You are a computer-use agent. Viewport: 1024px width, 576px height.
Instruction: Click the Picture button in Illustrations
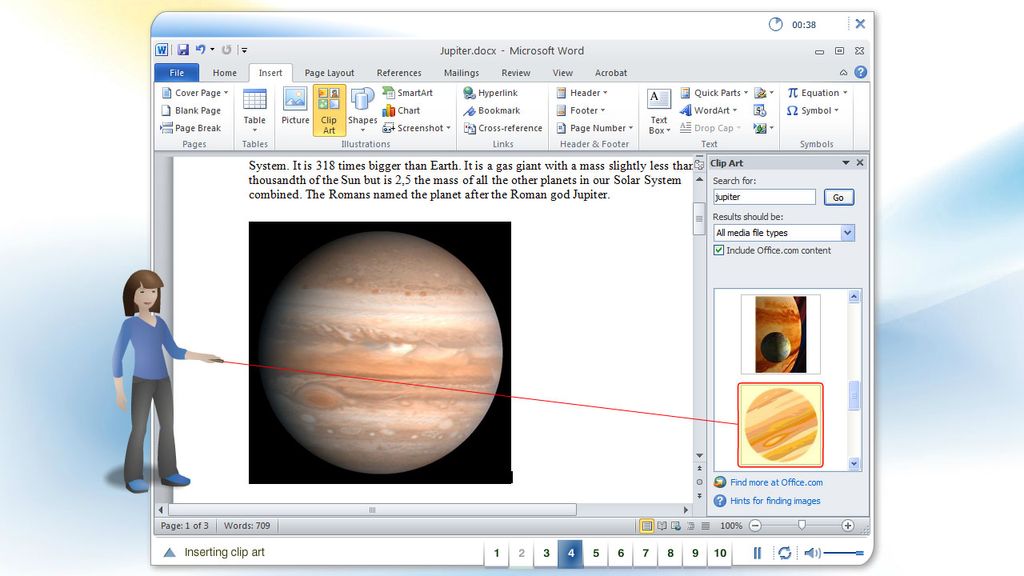[295, 106]
